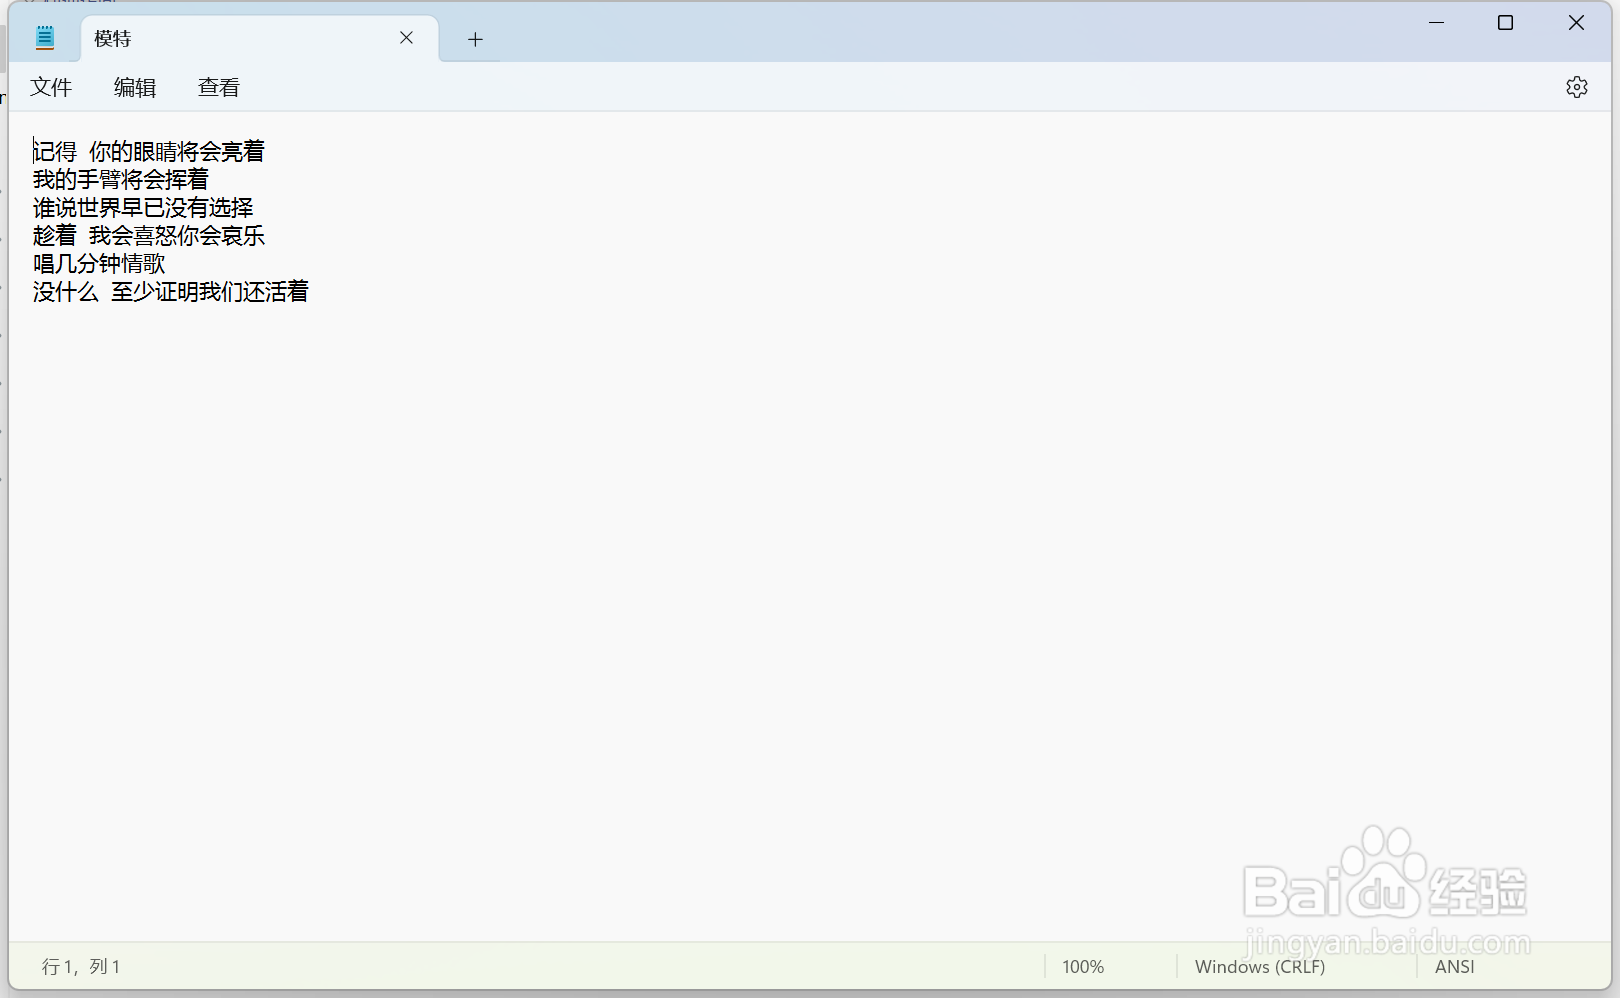Click the ANSI encoding indicator
1620x998 pixels.
click(1455, 967)
